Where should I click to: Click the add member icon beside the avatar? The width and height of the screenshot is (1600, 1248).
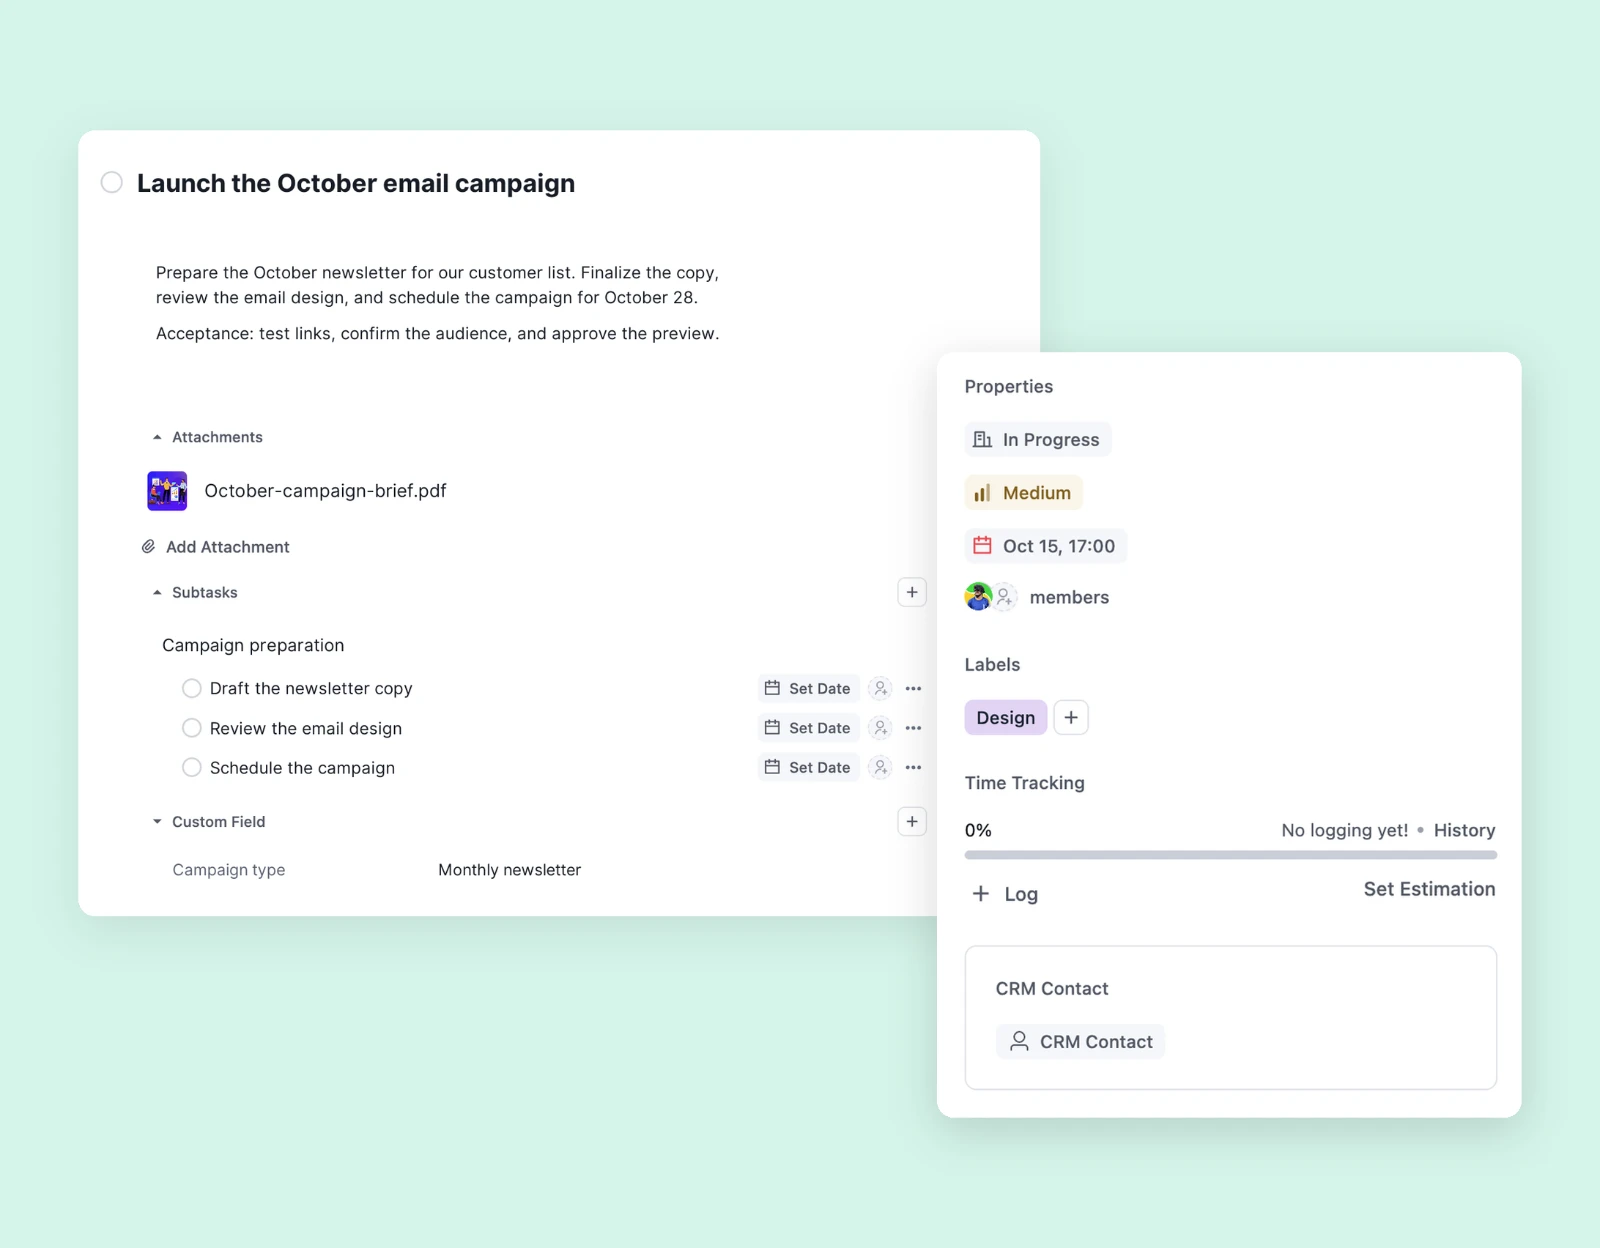pyautogui.click(x=1005, y=597)
